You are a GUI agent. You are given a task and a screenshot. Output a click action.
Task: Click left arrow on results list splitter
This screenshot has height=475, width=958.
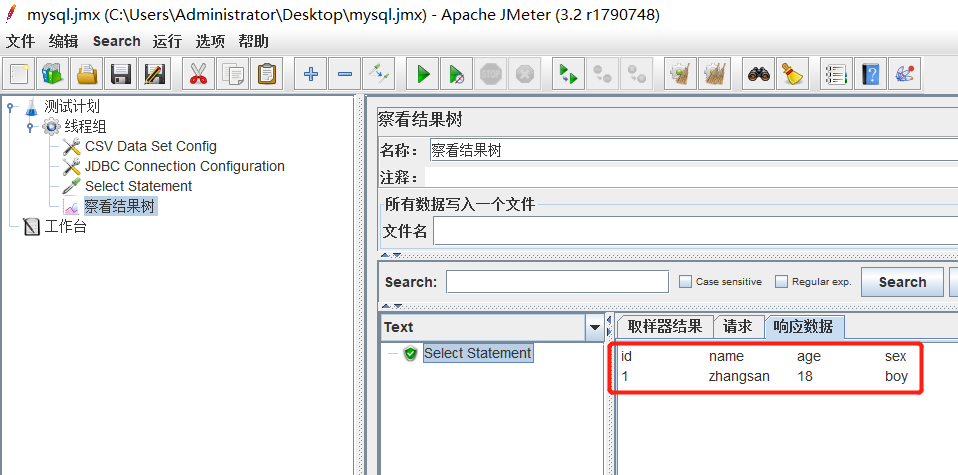coord(609,320)
